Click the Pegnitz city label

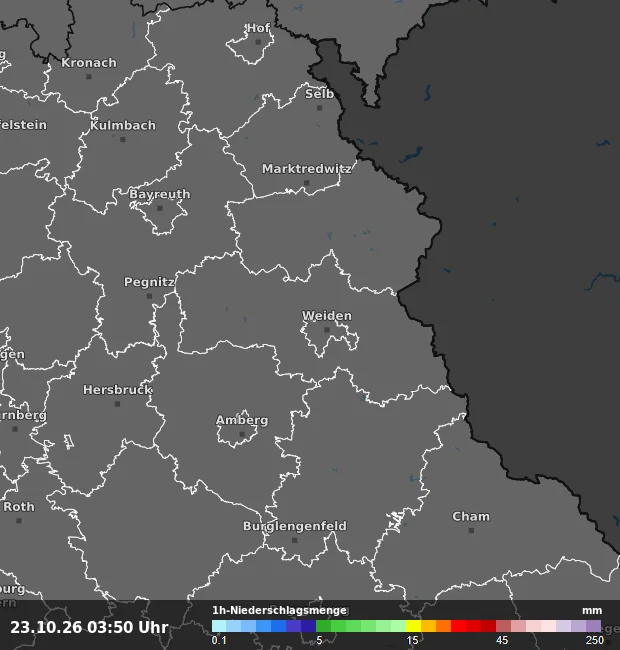pyautogui.click(x=149, y=282)
